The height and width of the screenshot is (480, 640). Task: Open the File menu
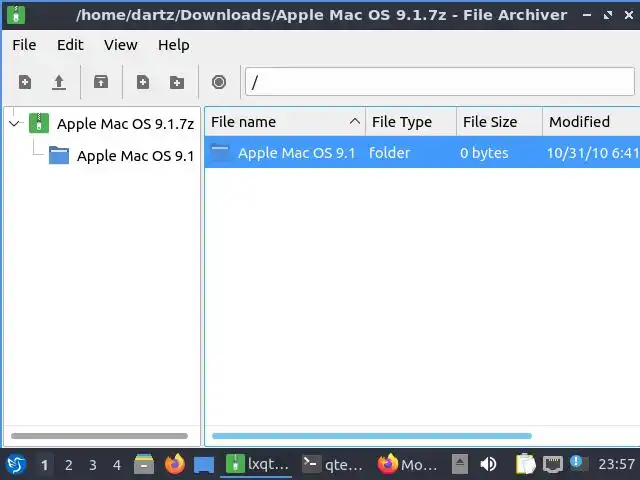24,45
